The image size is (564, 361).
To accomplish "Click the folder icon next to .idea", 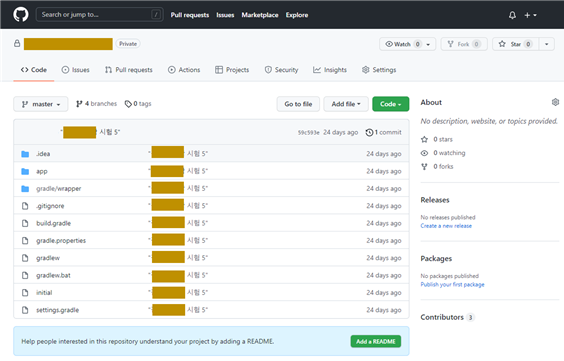I will (x=25, y=154).
